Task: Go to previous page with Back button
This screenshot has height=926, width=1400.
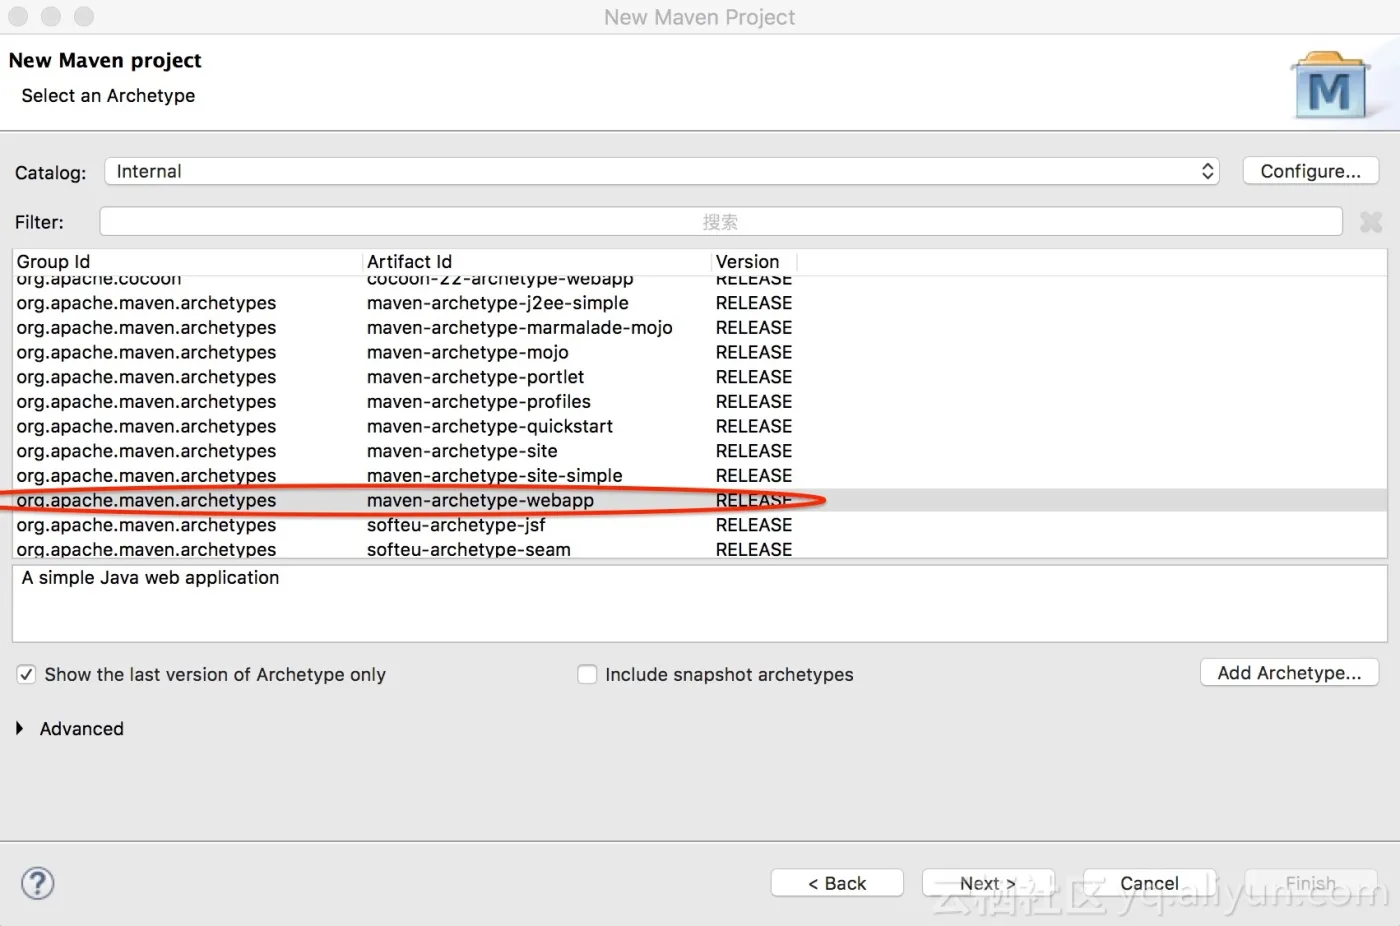Action: [837, 883]
